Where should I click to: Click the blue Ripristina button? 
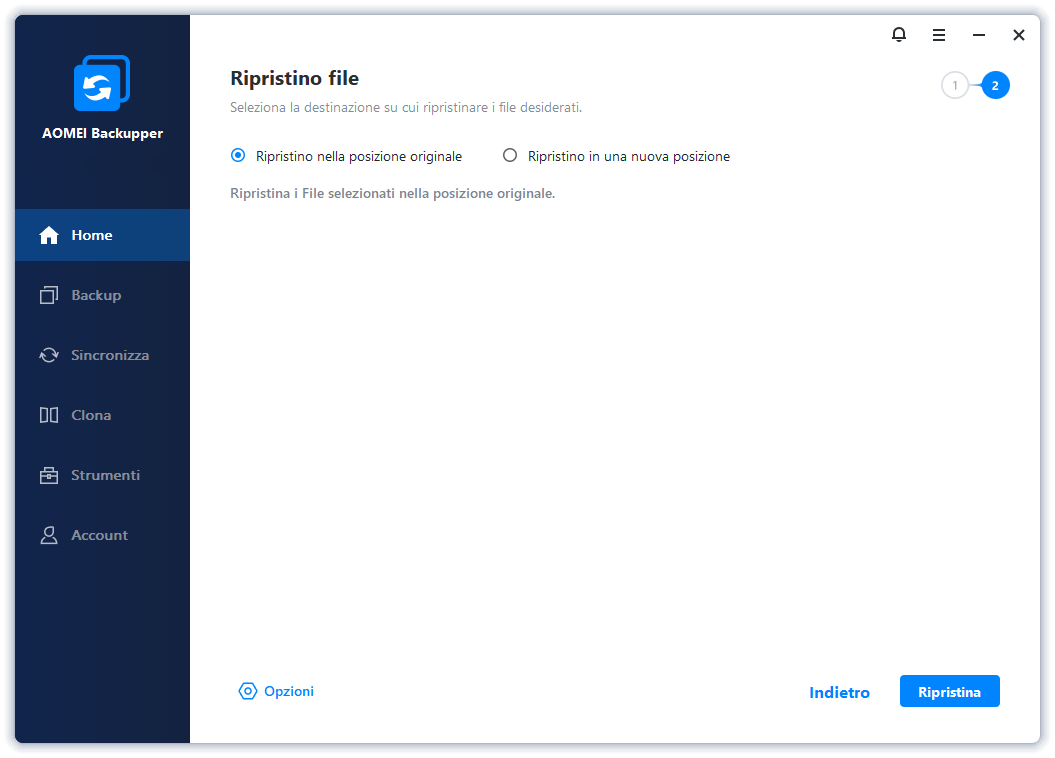click(949, 691)
